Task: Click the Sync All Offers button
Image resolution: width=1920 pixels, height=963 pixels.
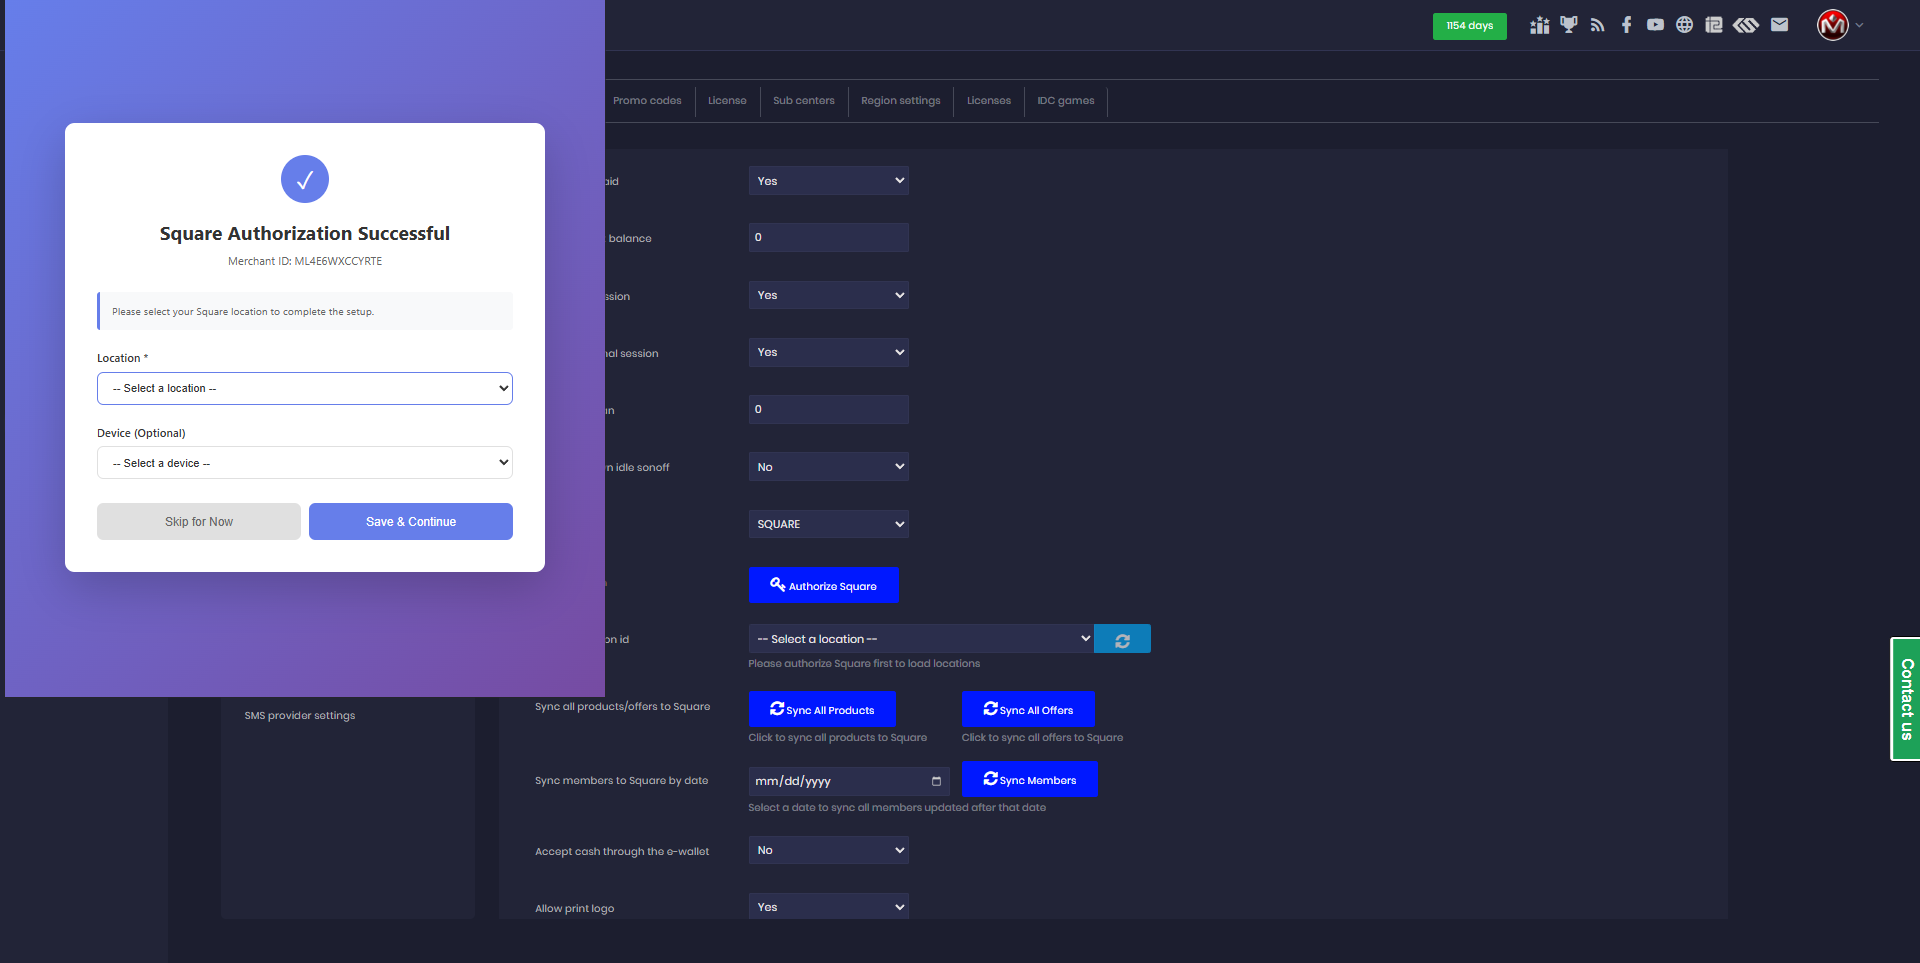Action: click(x=1028, y=710)
